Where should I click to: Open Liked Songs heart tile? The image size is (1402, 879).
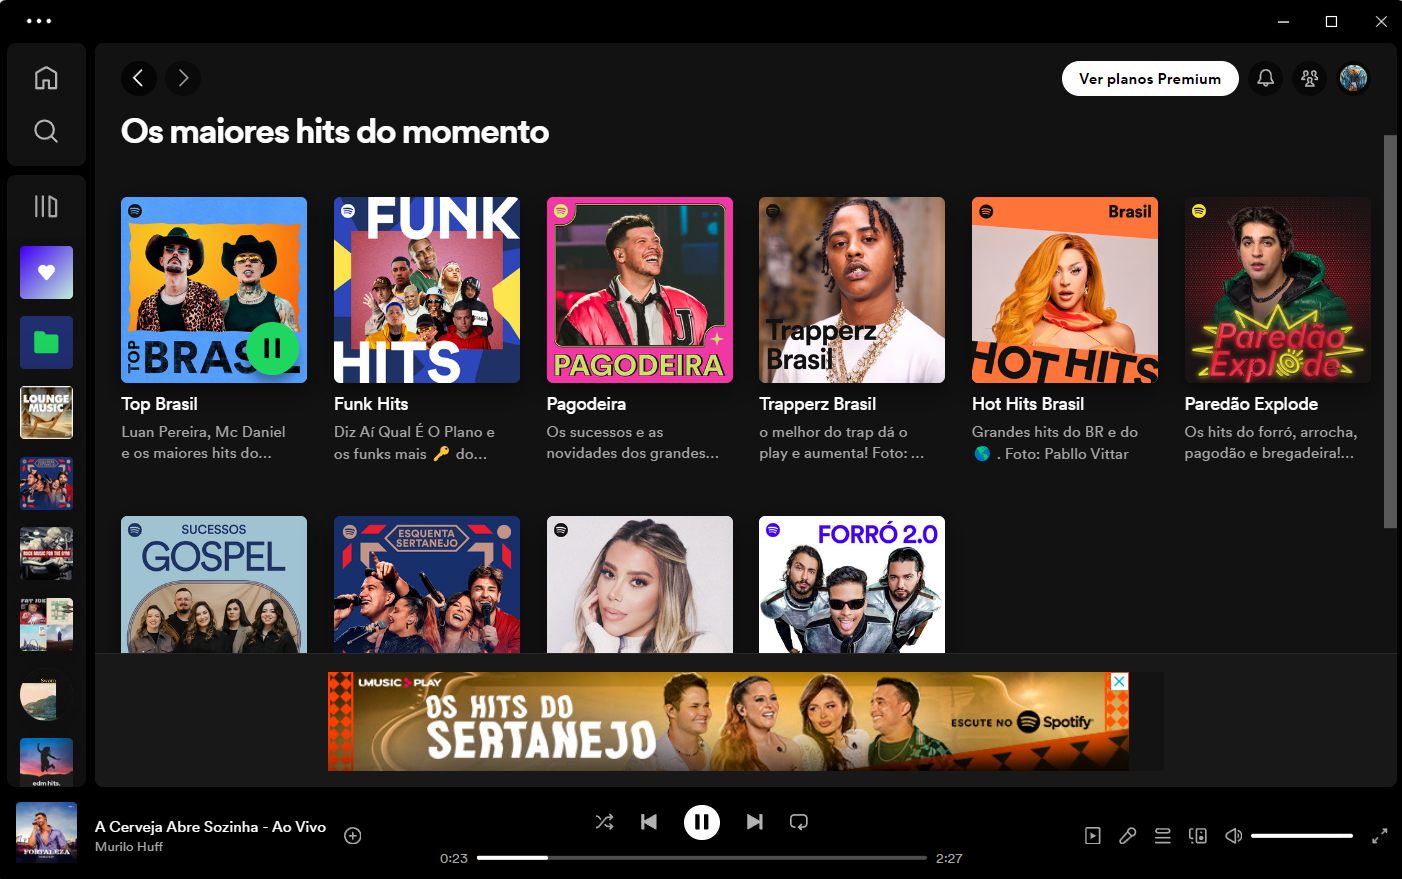tap(46, 272)
